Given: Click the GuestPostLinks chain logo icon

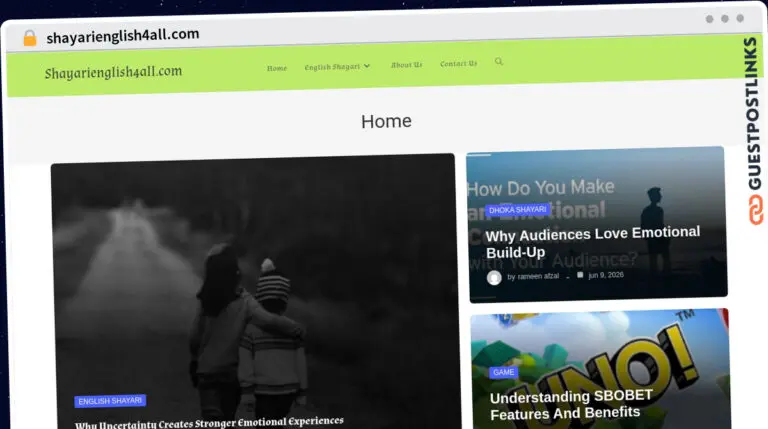Looking at the screenshot, I should (x=756, y=210).
